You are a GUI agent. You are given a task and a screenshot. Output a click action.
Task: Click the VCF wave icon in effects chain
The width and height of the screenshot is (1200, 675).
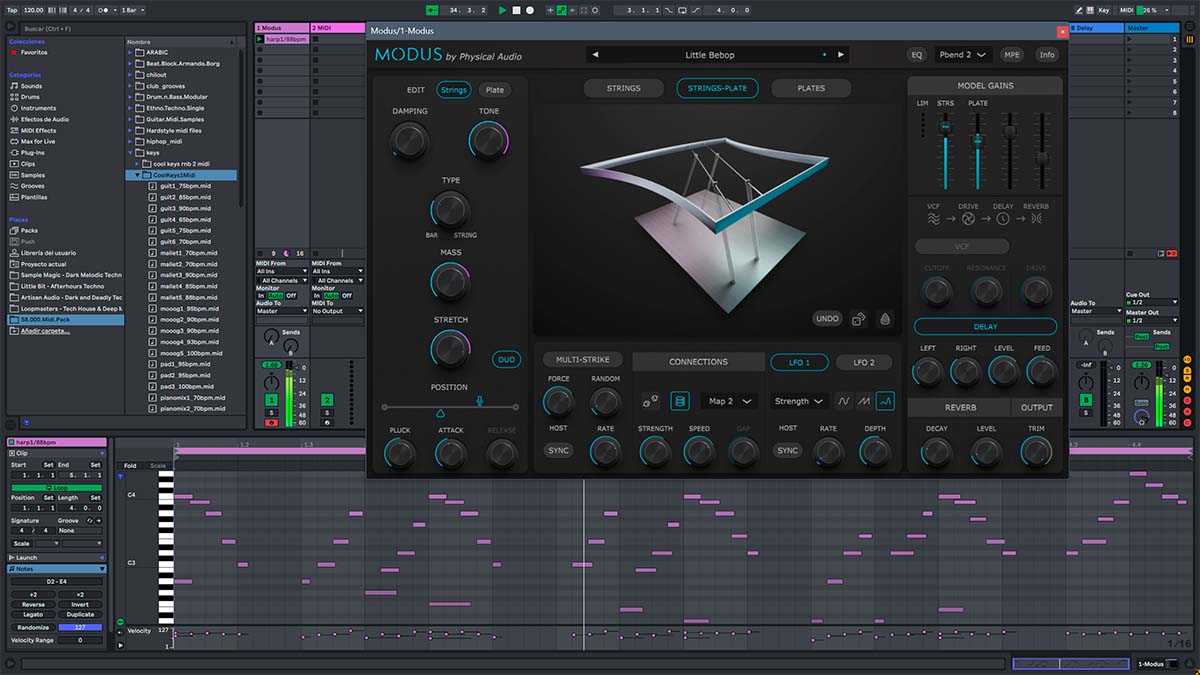pyautogui.click(x=933, y=219)
